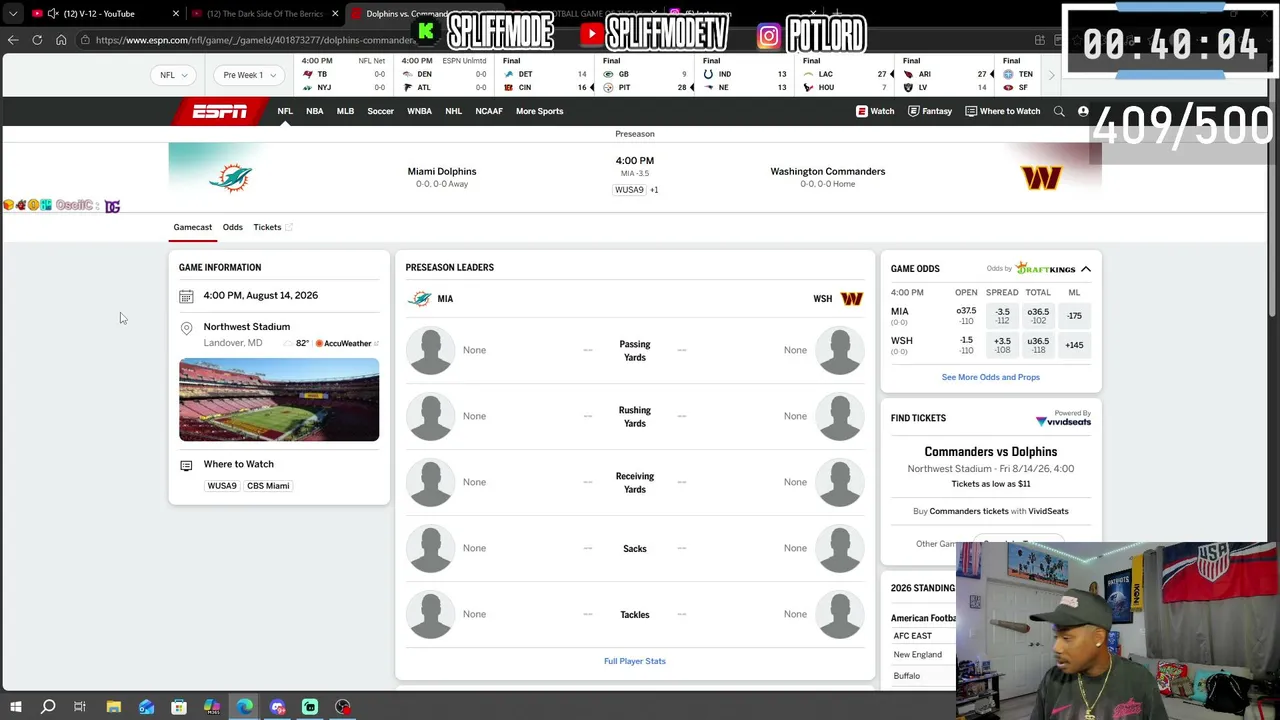Viewport: 1280px width, 720px height.
Task: Open Full Player Stats
Action: (x=635, y=661)
